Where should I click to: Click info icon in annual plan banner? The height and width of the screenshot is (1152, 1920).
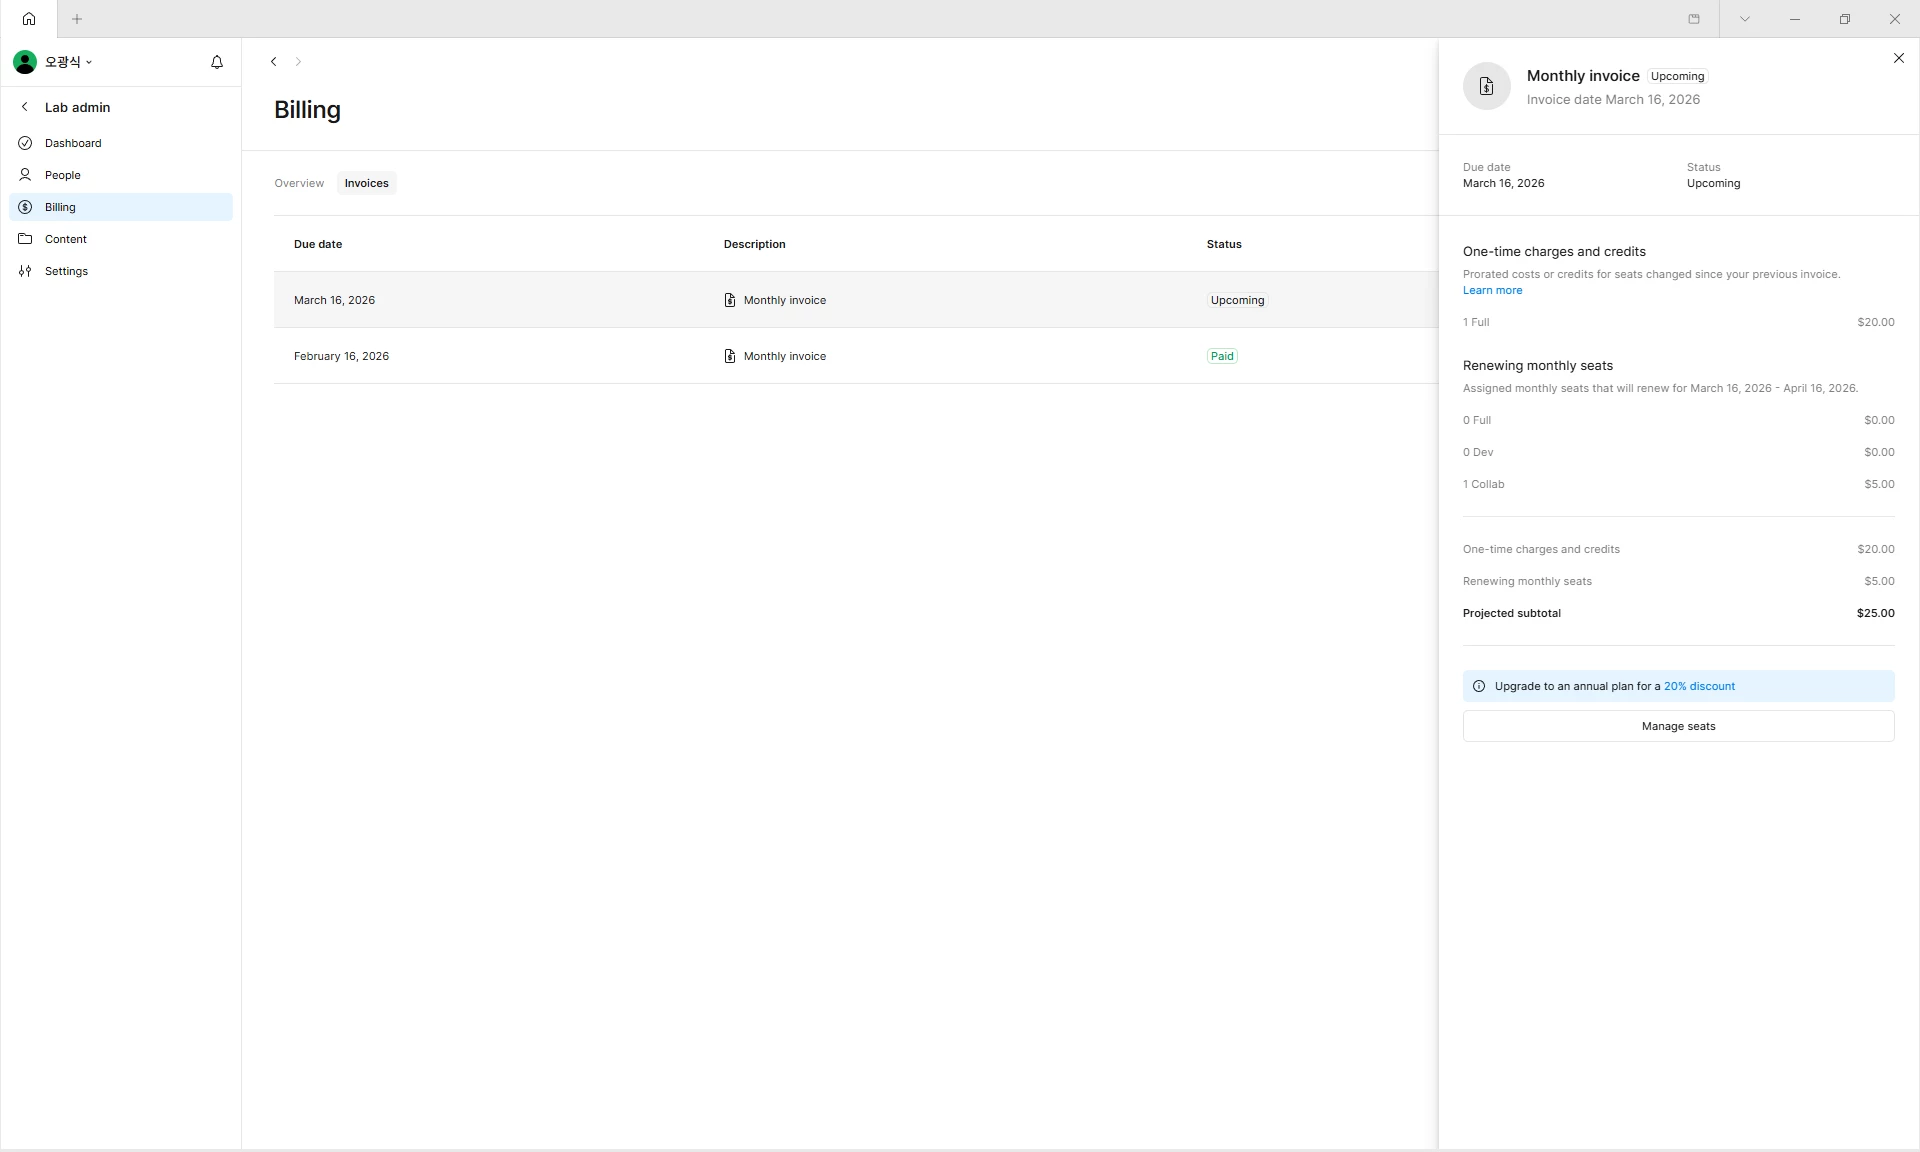click(1479, 686)
